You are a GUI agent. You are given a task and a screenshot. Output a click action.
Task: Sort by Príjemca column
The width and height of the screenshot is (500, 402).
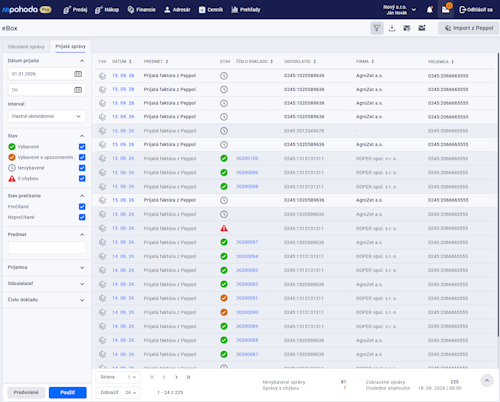[441, 62]
